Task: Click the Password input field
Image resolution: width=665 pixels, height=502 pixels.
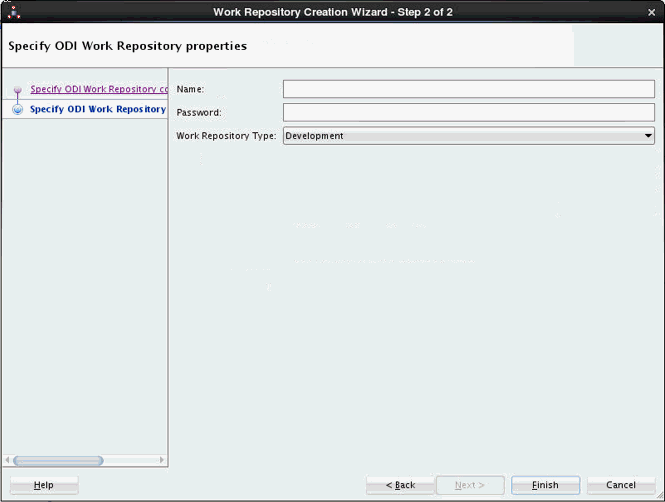Action: [469, 112]
